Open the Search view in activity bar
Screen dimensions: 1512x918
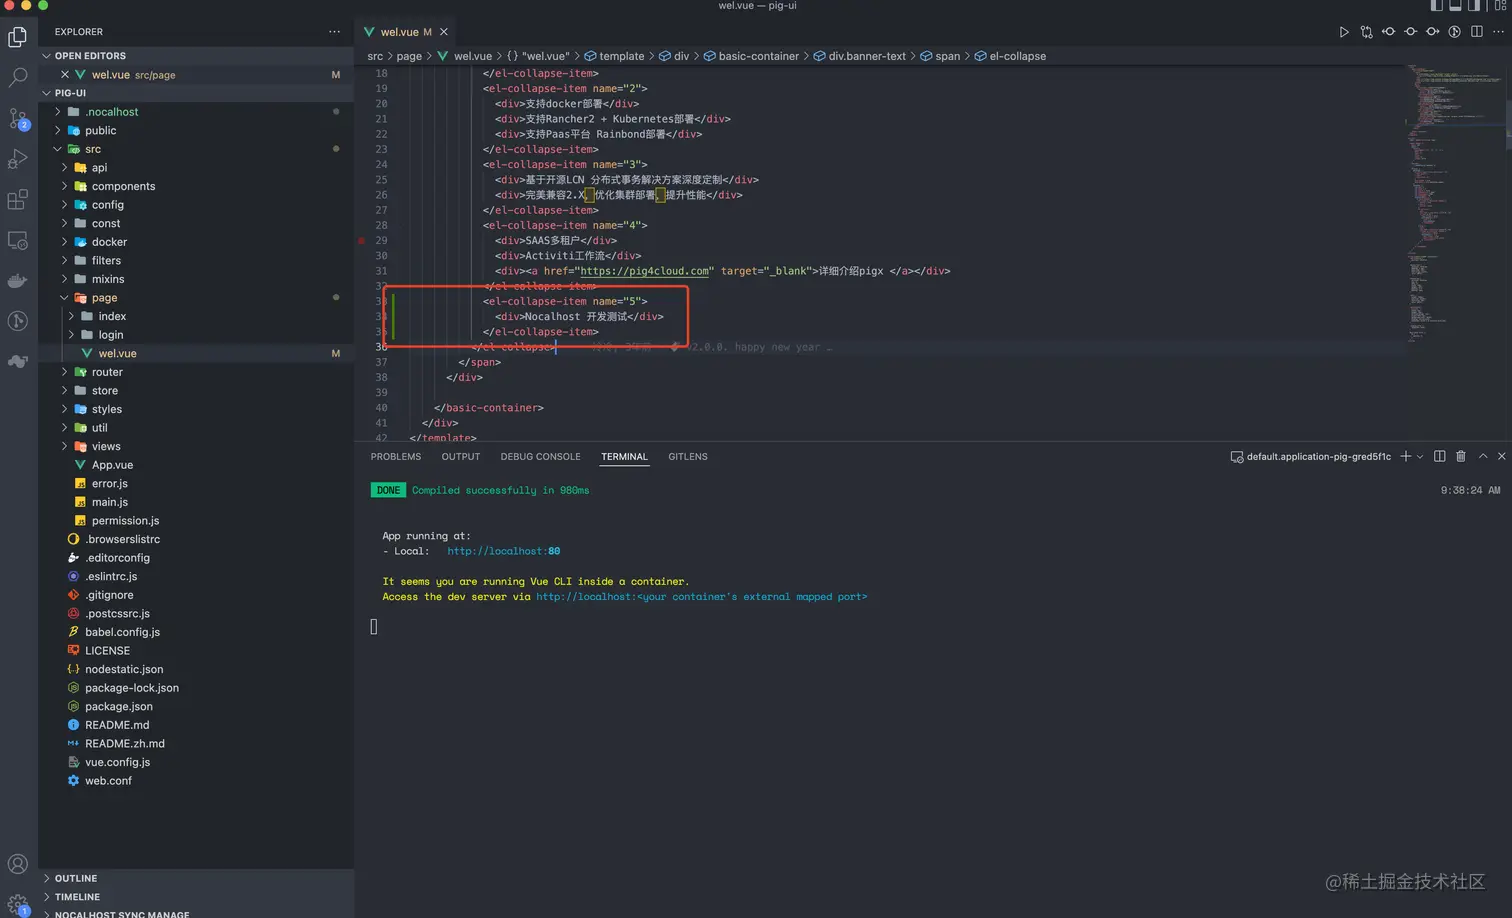18,77
